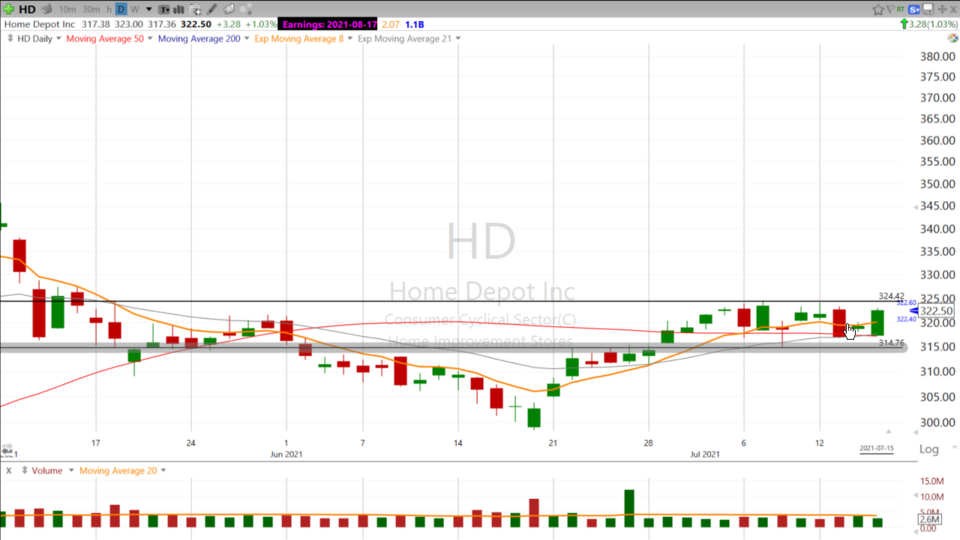Open the Exp Moving Average 8 dropdown arrow

(350, 39)
